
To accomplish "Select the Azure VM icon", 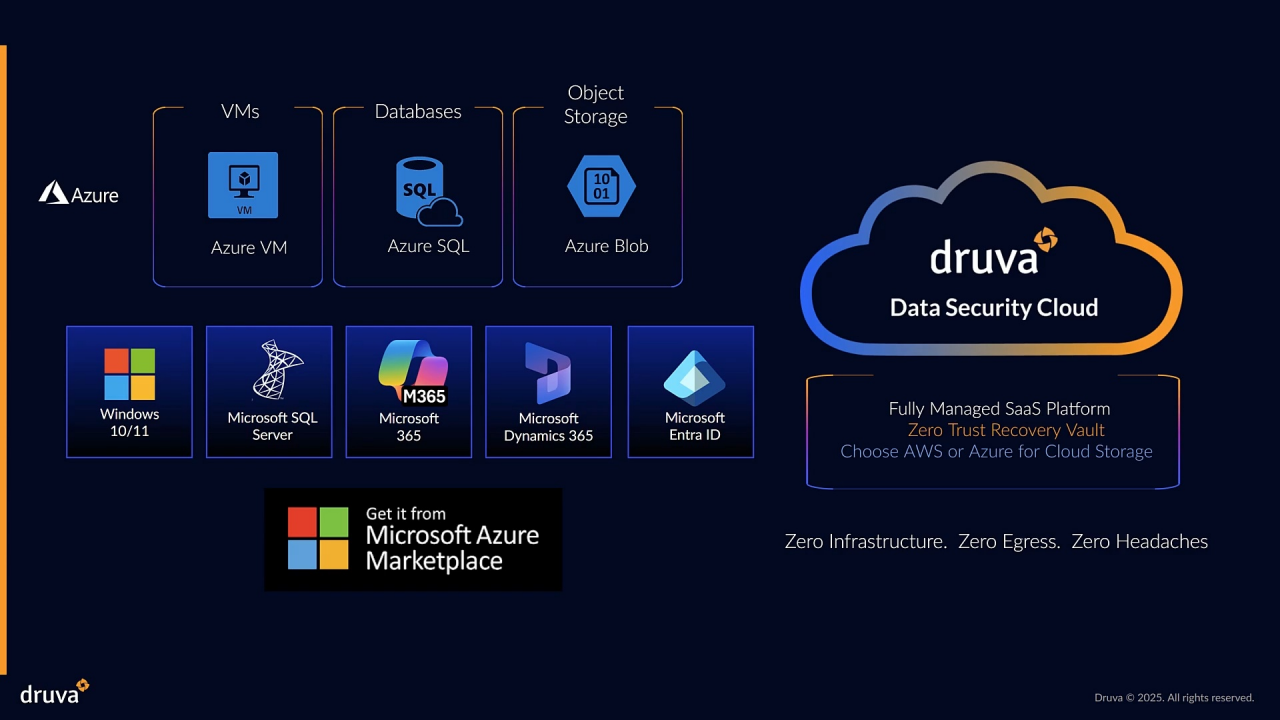I will [242, 184].
